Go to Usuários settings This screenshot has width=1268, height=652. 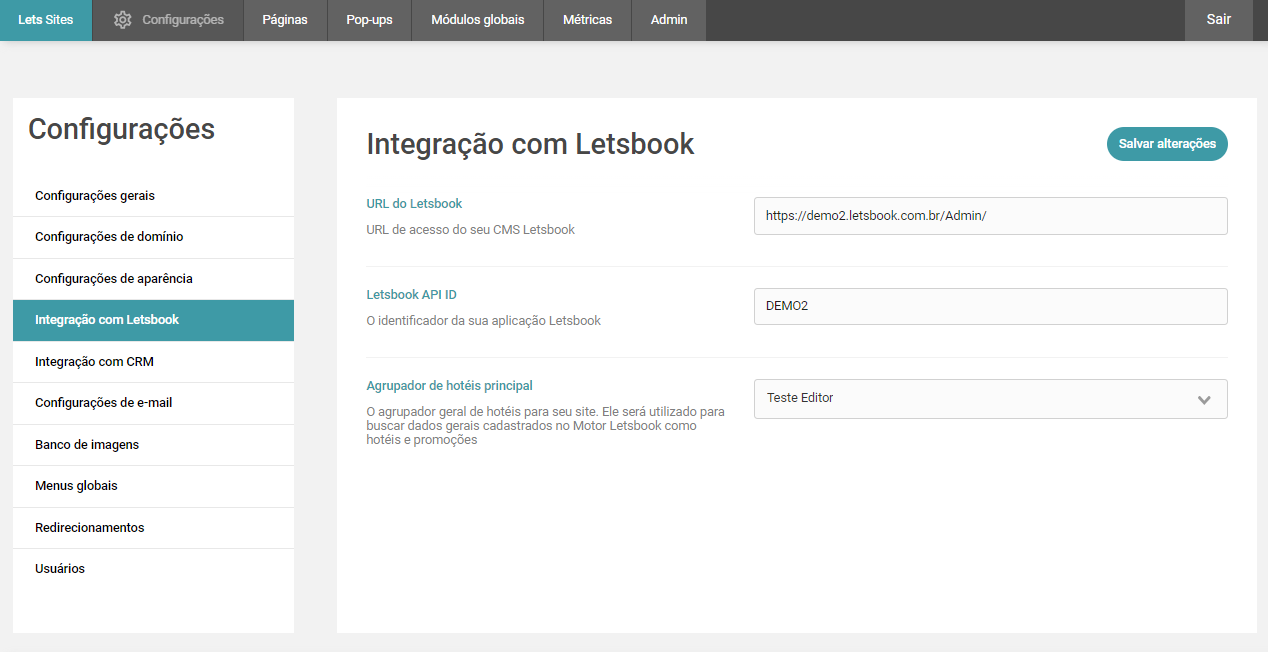click(x=153, y=569)
